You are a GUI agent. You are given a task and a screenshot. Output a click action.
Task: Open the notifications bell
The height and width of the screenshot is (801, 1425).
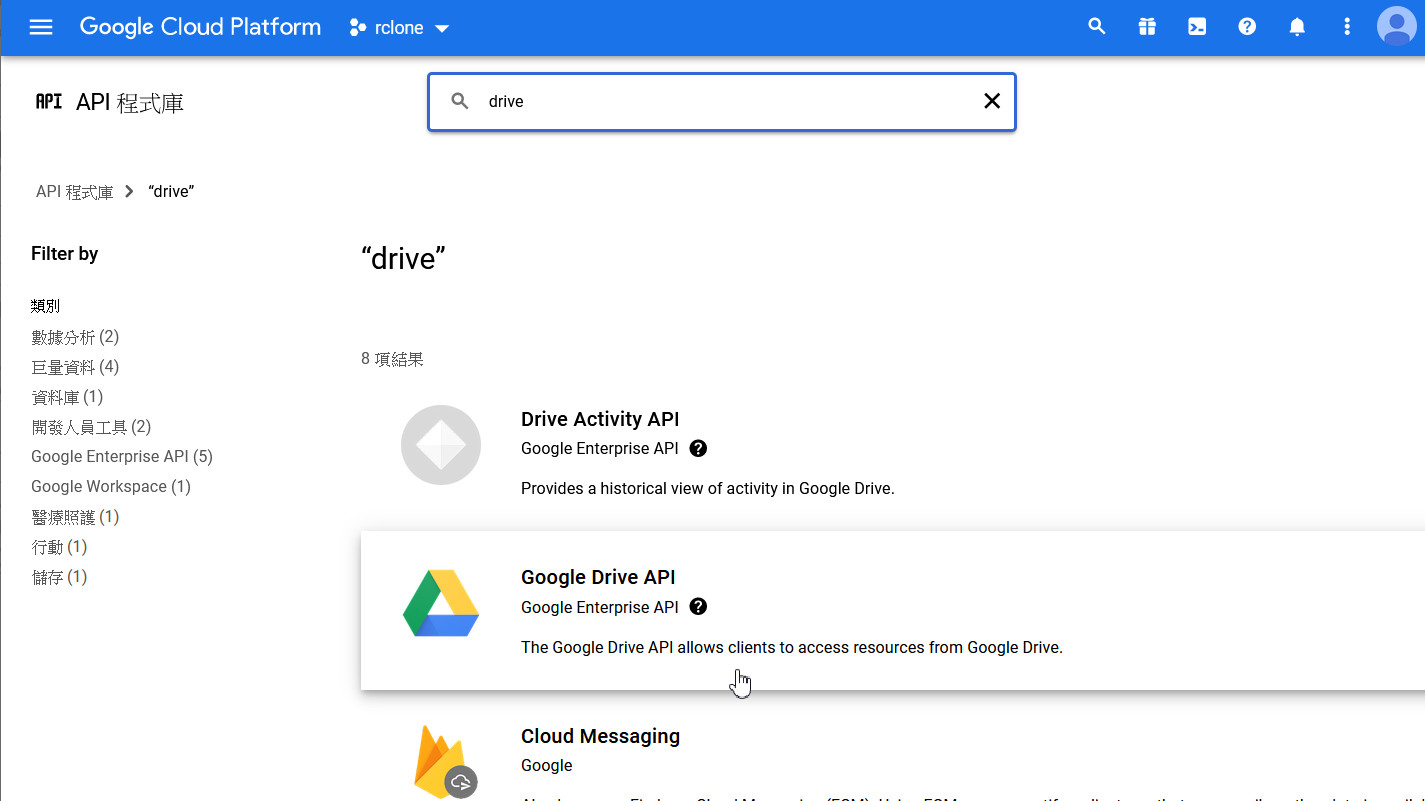1297,27
